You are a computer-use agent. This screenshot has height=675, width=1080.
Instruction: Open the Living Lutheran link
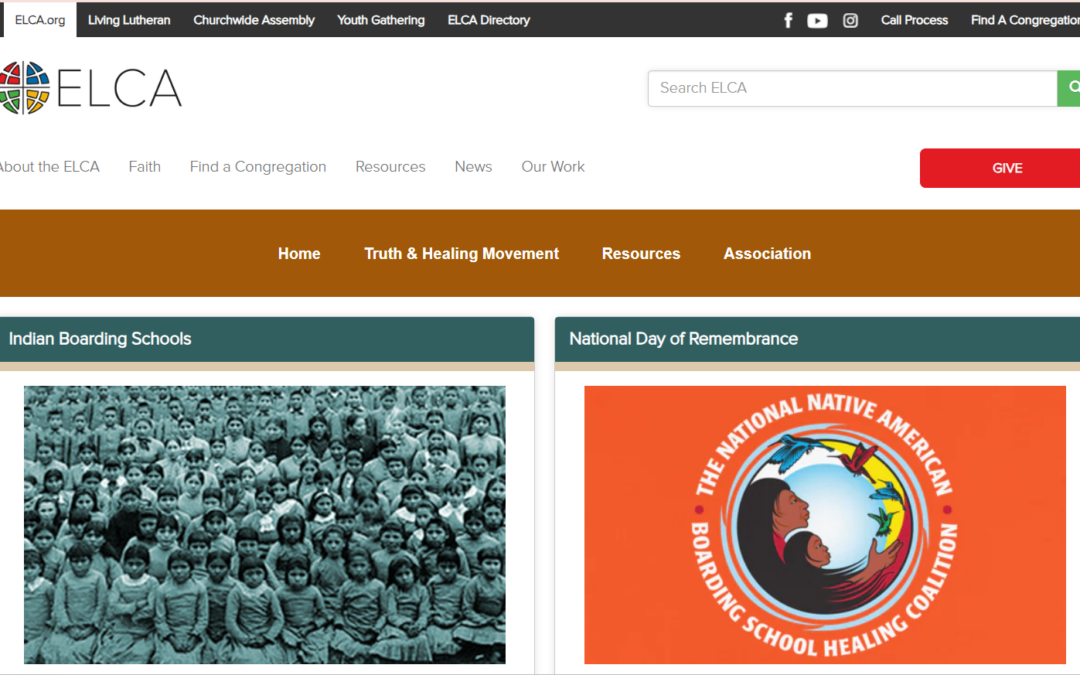(129, 20)
